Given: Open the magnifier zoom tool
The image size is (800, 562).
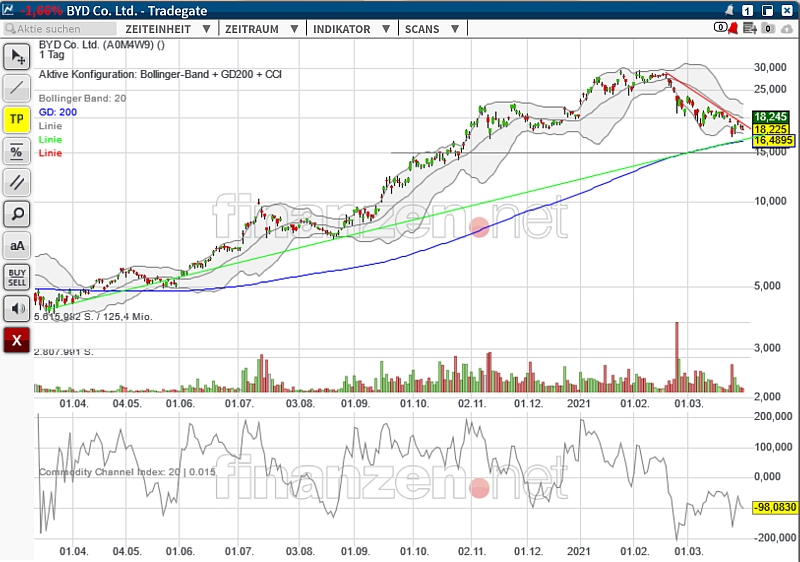Looking at the screenshot, I should (x=17, y=214).
